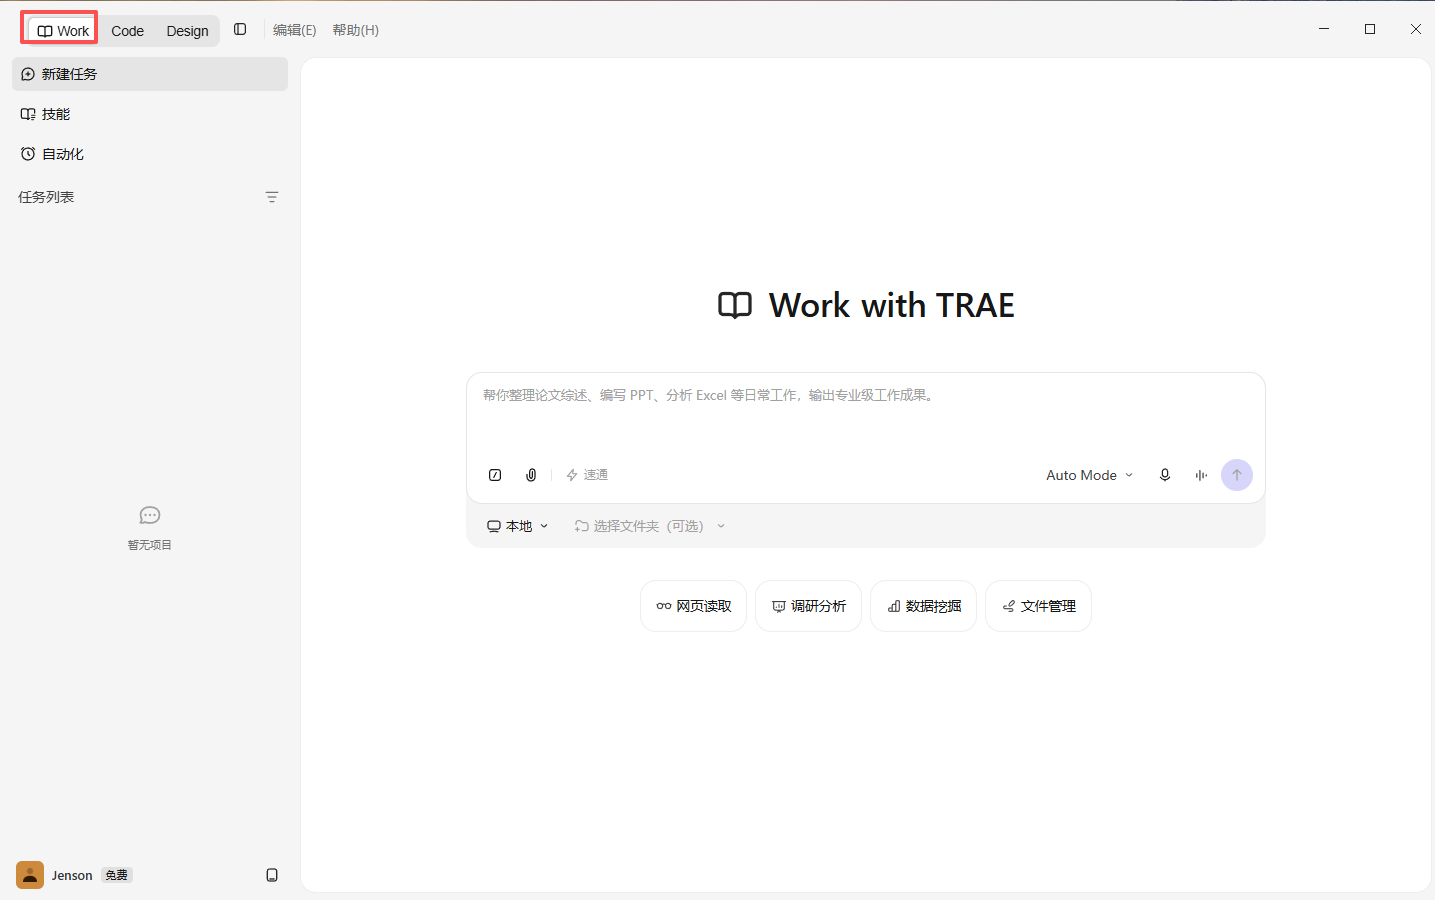Click the send arrow button

(x=1237, y=475)
